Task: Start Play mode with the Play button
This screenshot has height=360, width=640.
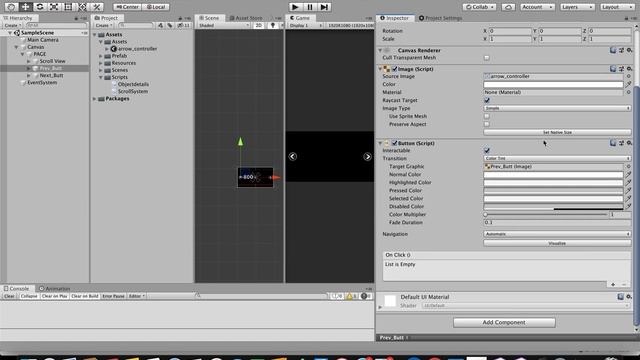Action: tap(295, 7)
